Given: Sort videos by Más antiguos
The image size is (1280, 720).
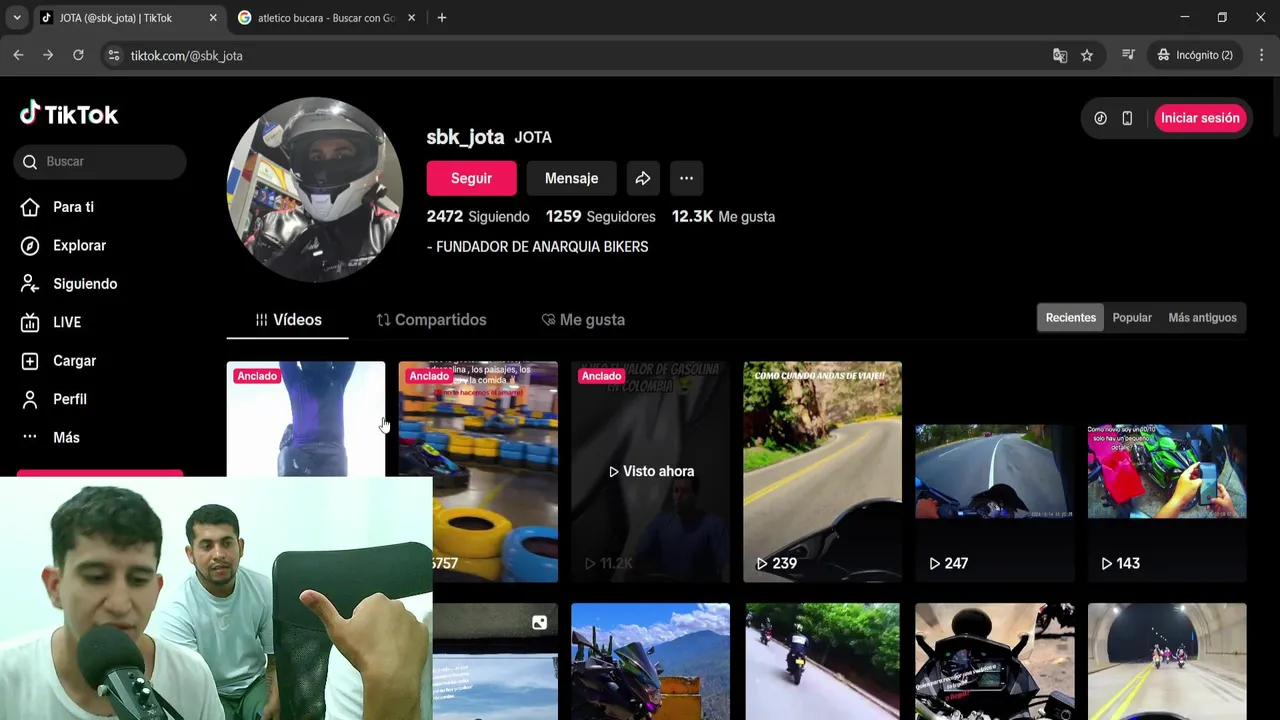Looking at the screenshot, I should (x=1202, y=318).
